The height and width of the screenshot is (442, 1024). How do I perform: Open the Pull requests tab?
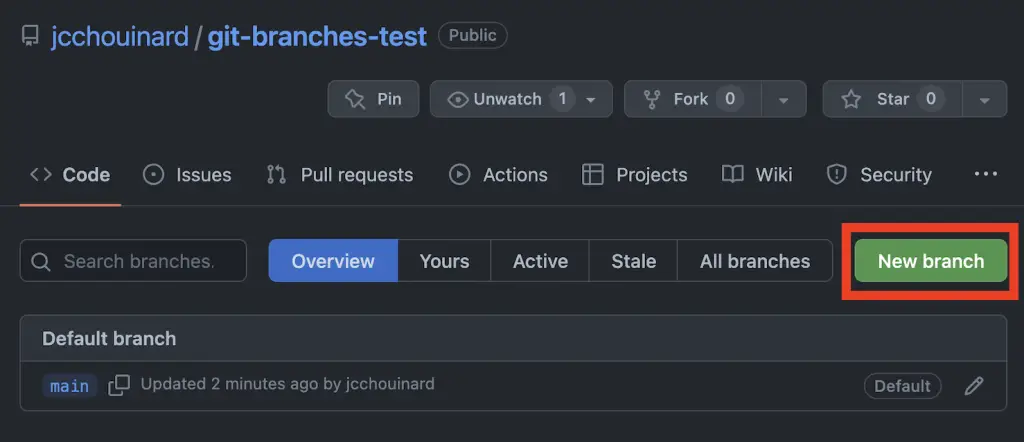coord(340,175)
